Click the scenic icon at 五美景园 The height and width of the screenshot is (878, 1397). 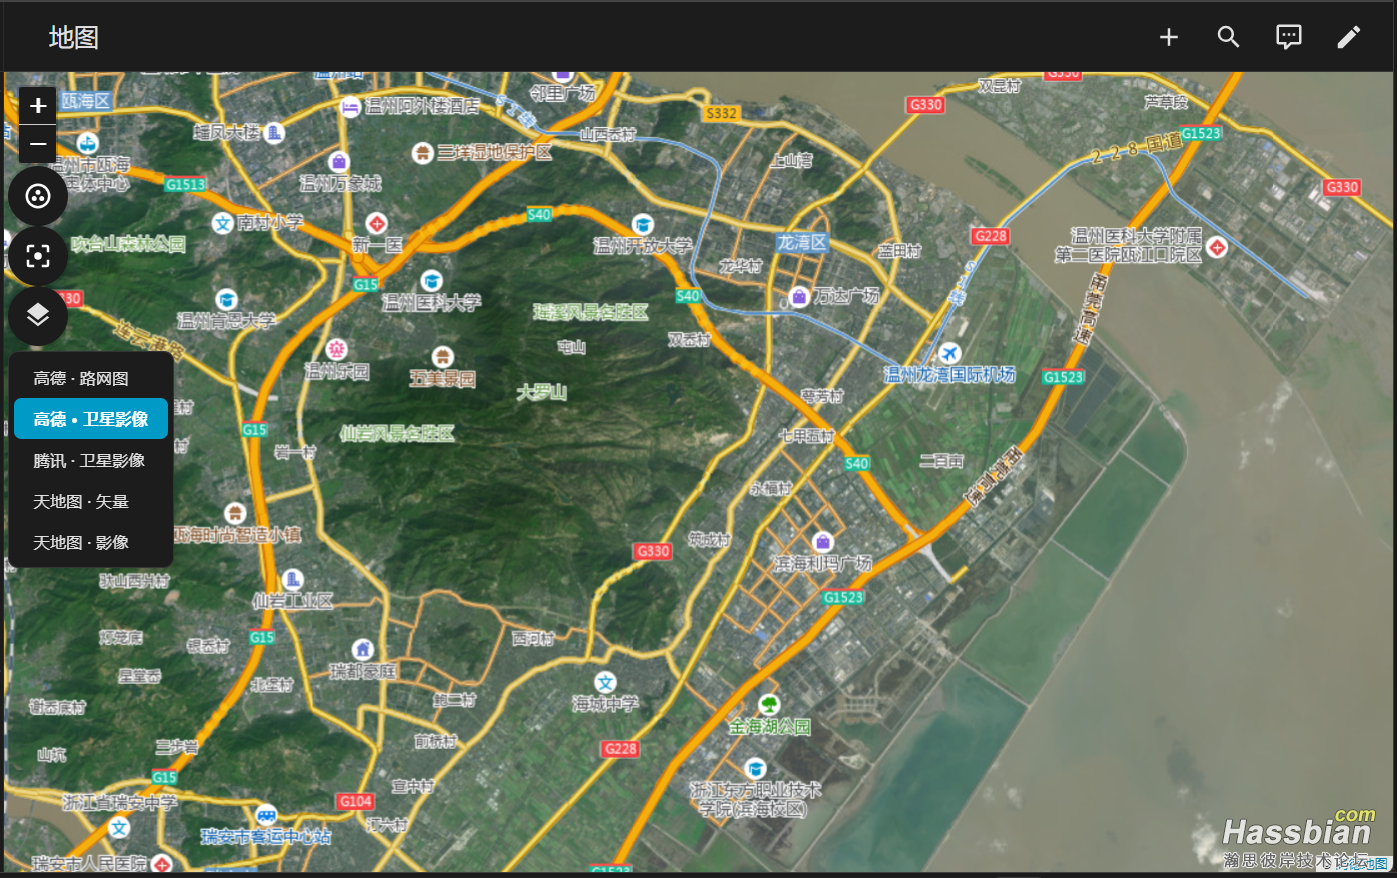coord(443,357)
